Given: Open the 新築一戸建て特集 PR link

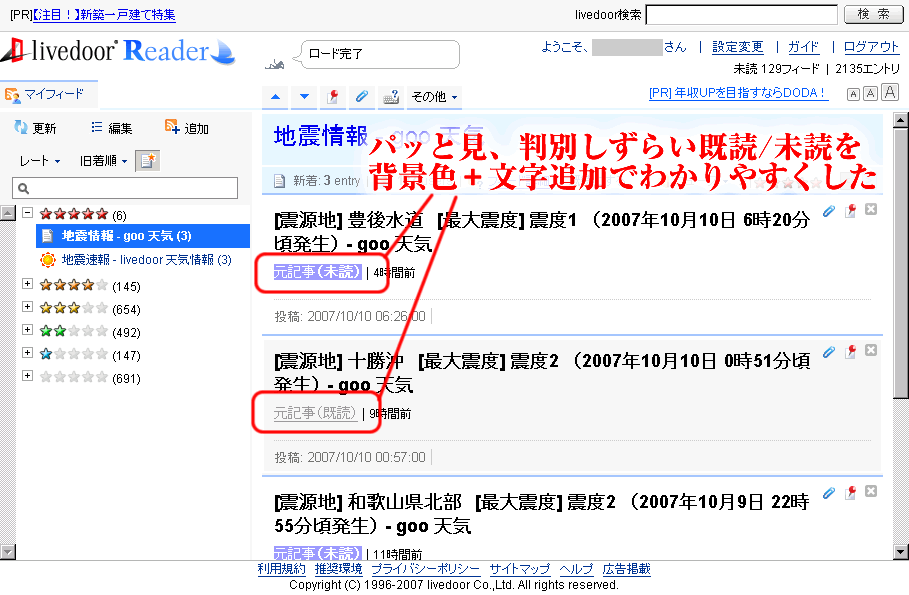Looking at the screenshot, I should (x=104, y=14).
